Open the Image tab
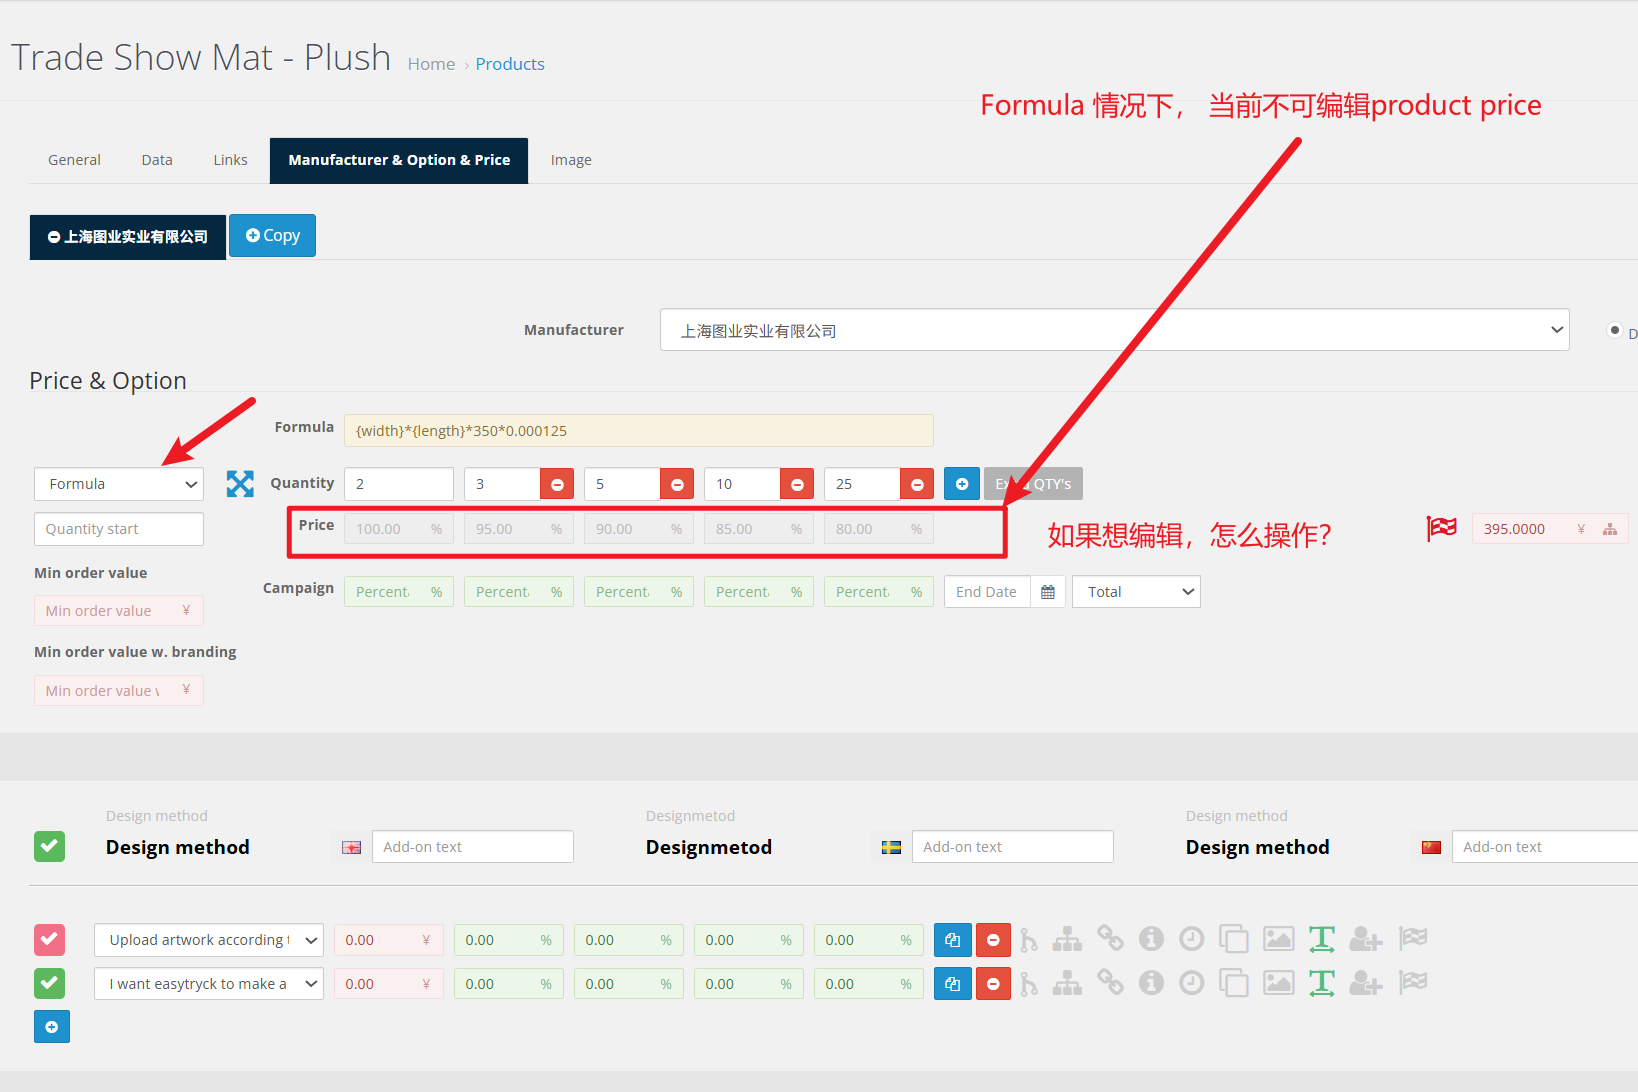Viewport: 1638px width, 1092px height. point(571,160)
